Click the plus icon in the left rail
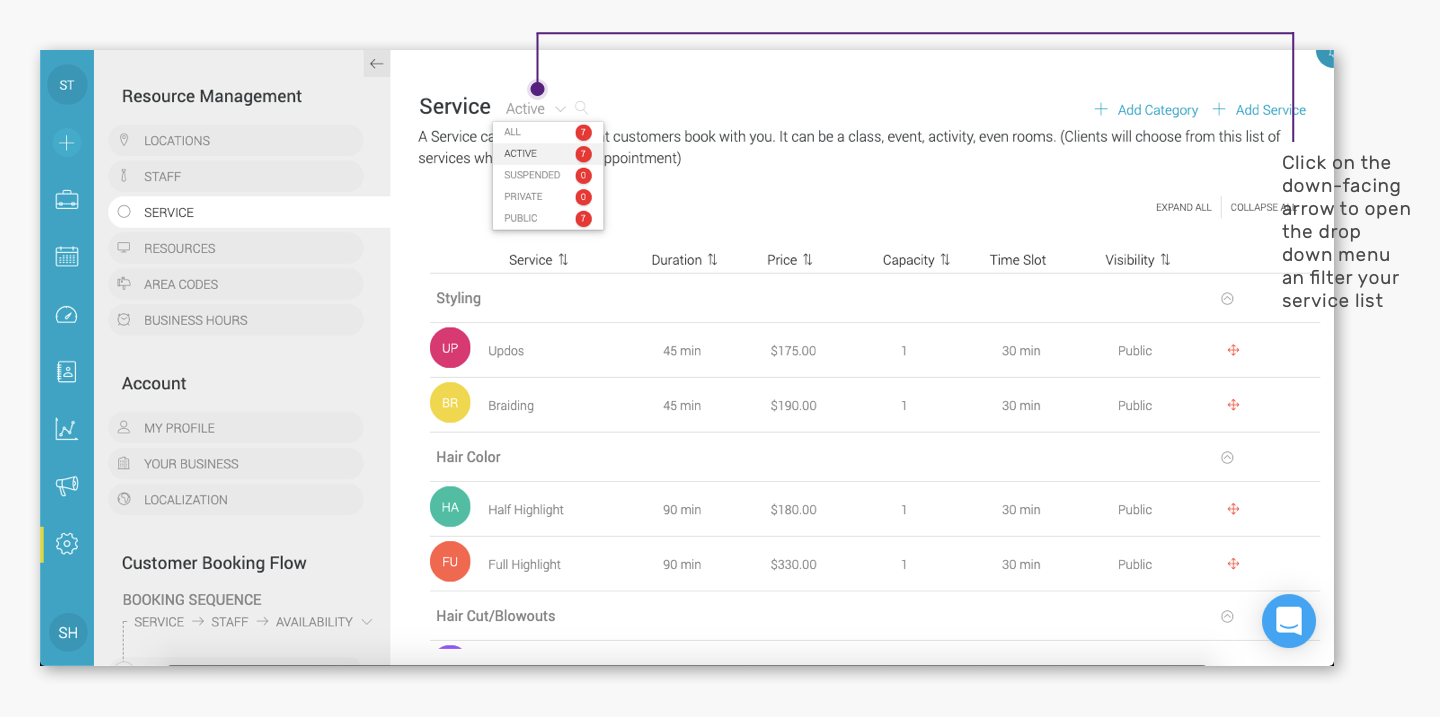This screenshot has height=718, width=1440. tap(67, 143)
